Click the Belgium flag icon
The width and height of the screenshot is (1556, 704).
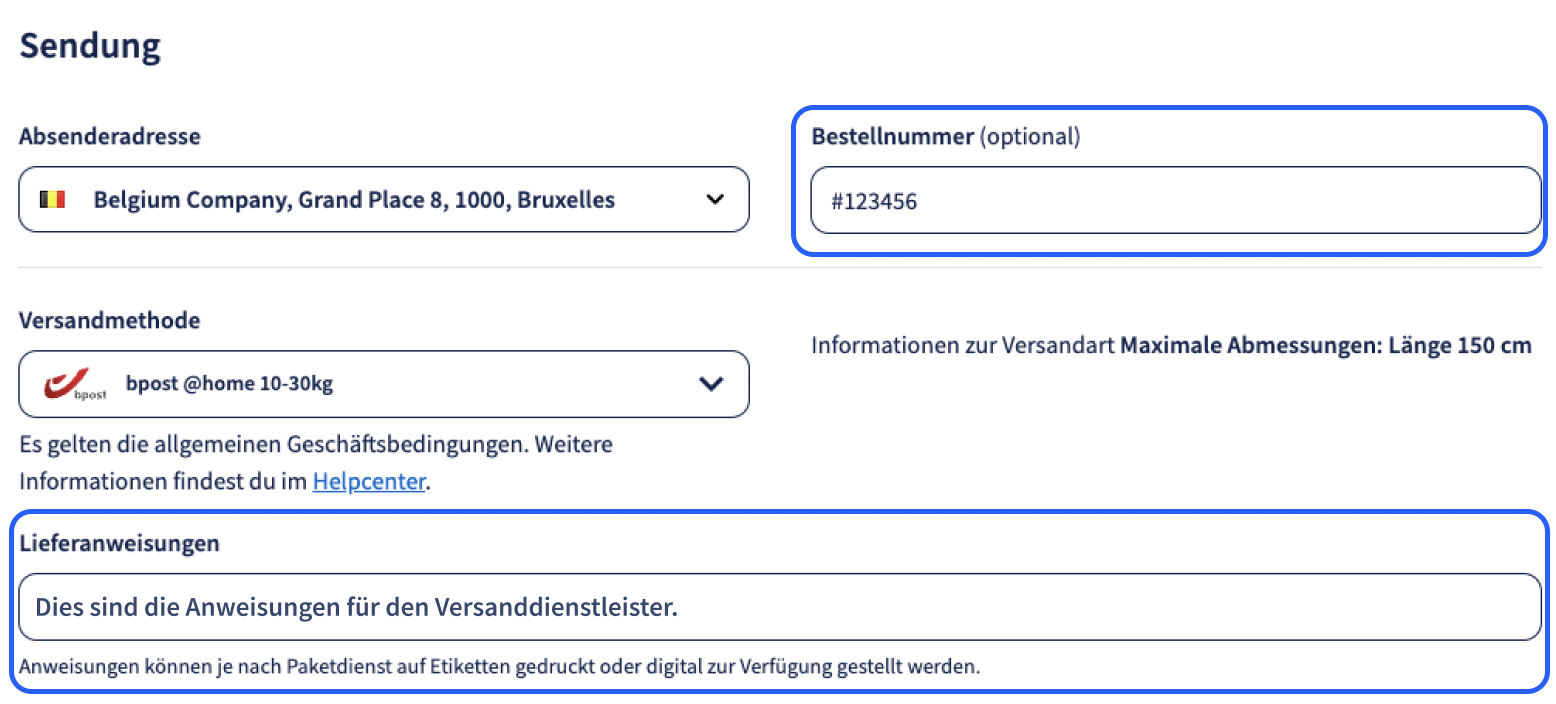pos(52,199)
